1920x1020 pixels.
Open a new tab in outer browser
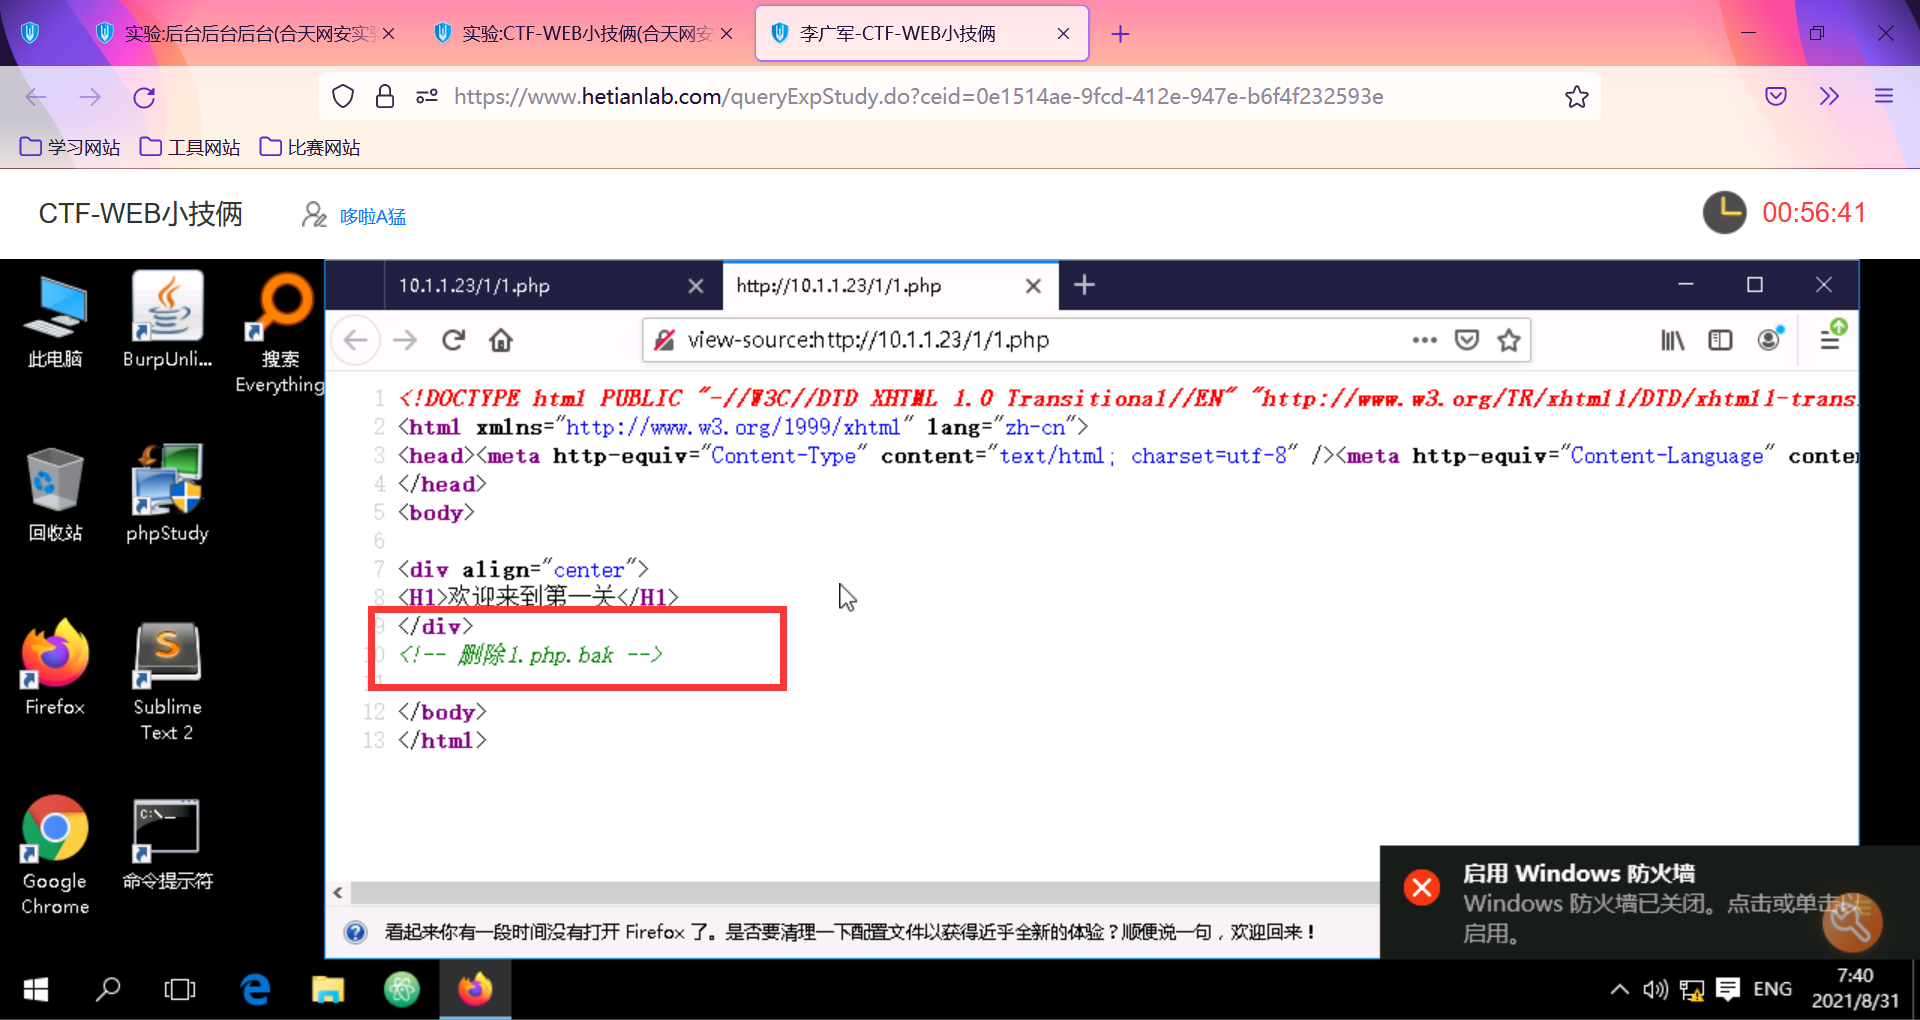pyautogui.click(x=1120, y=34)
